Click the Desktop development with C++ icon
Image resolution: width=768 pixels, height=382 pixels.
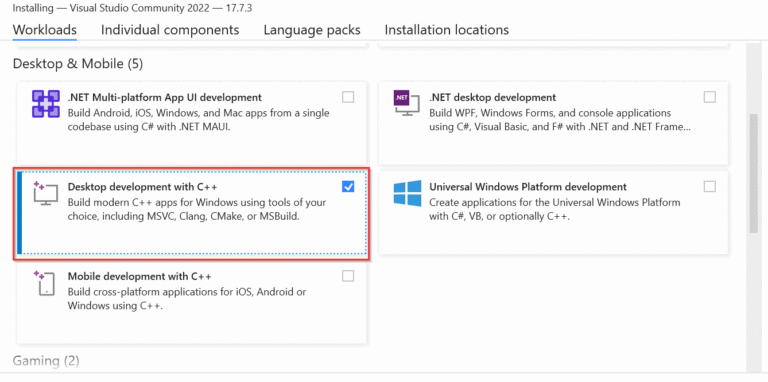click(46, 193)
